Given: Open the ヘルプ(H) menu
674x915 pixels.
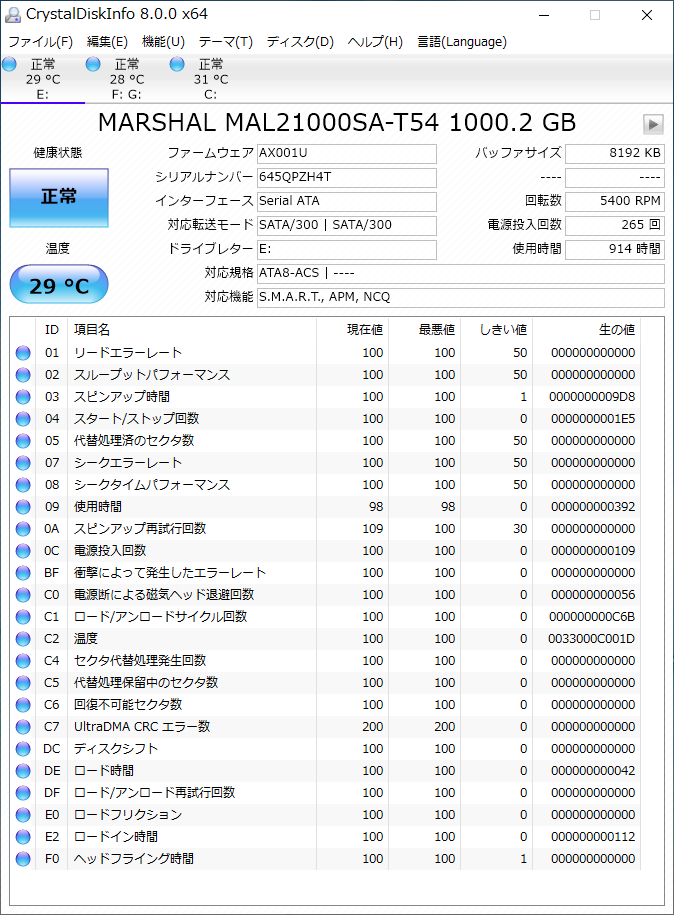Looking at the screenshot, I should click(x=375, y=42).
